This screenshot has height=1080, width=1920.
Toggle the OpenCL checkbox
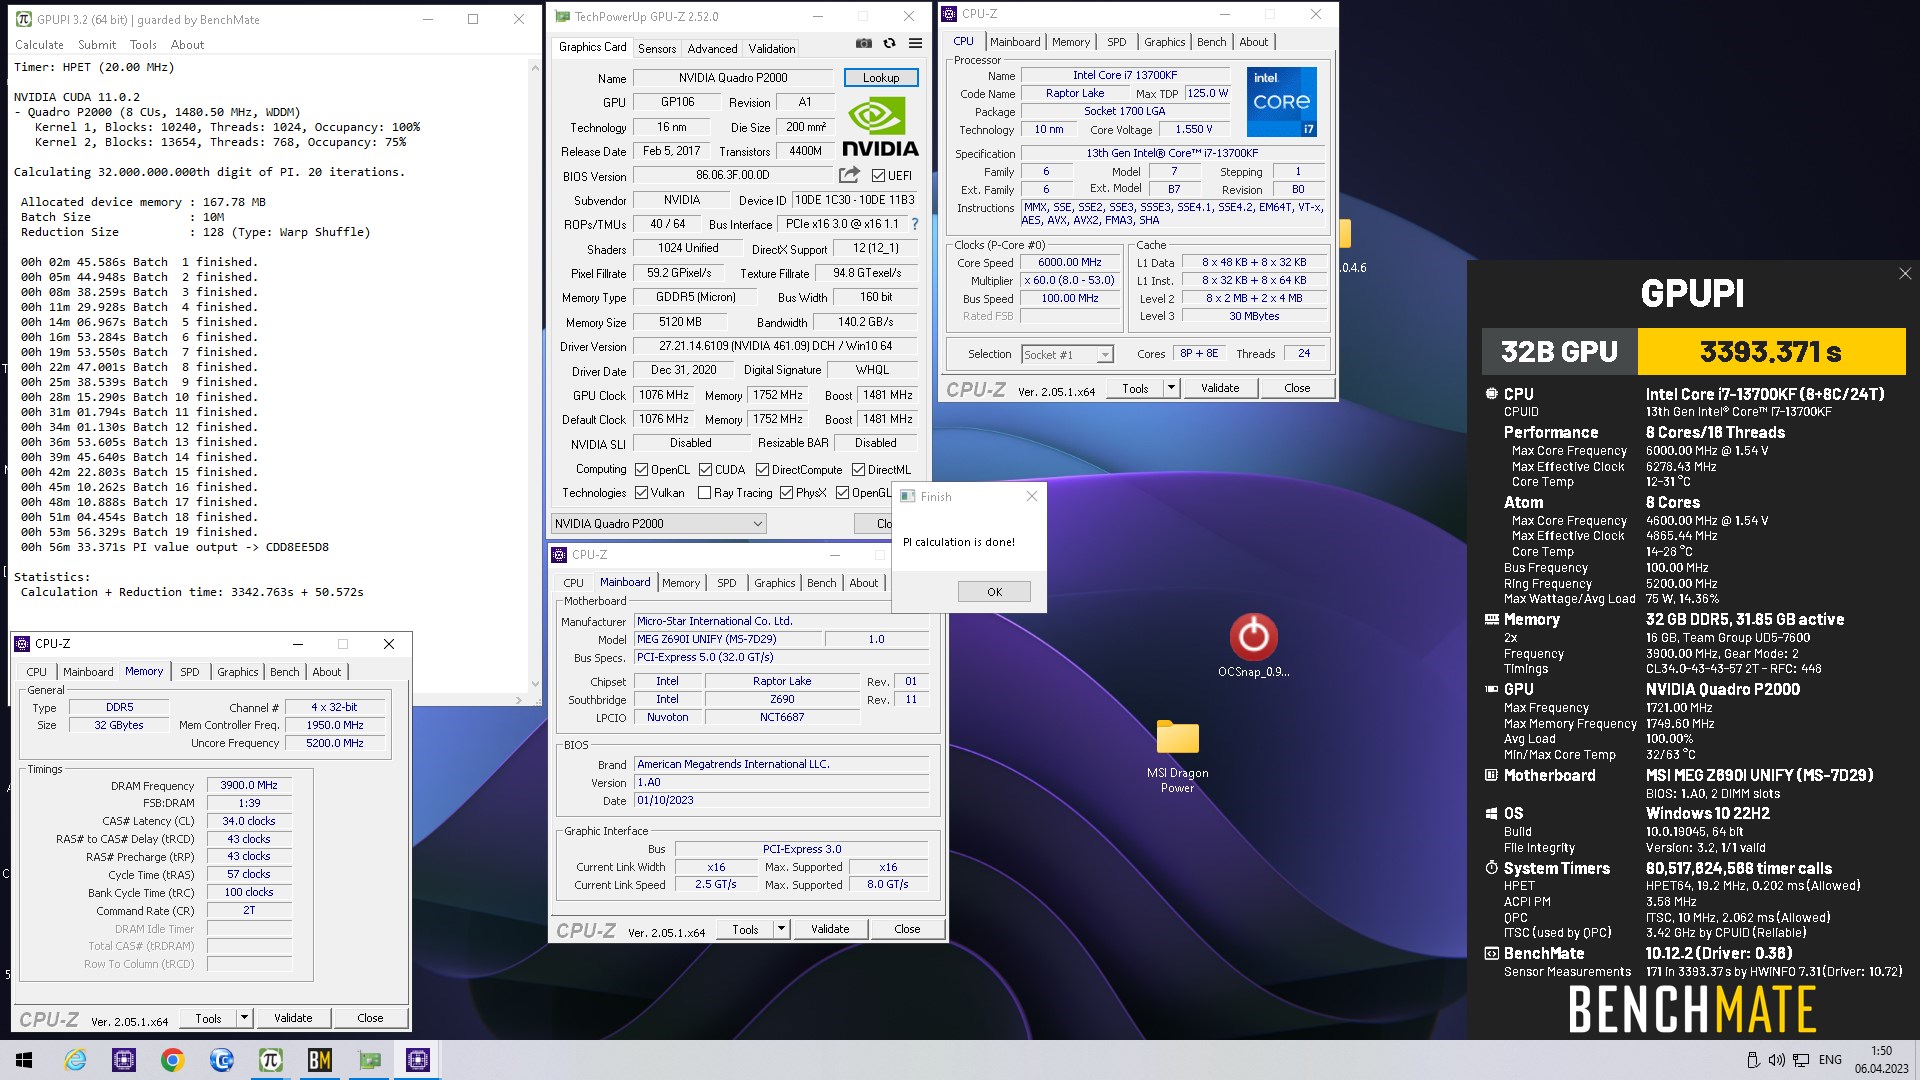click(641, 469)
